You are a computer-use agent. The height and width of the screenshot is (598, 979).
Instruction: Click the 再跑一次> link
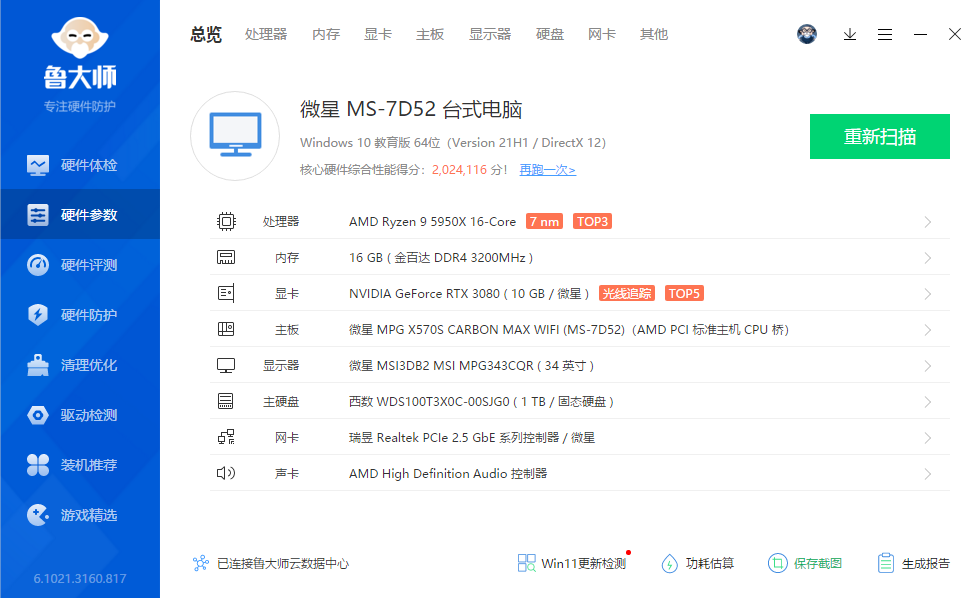548,170
